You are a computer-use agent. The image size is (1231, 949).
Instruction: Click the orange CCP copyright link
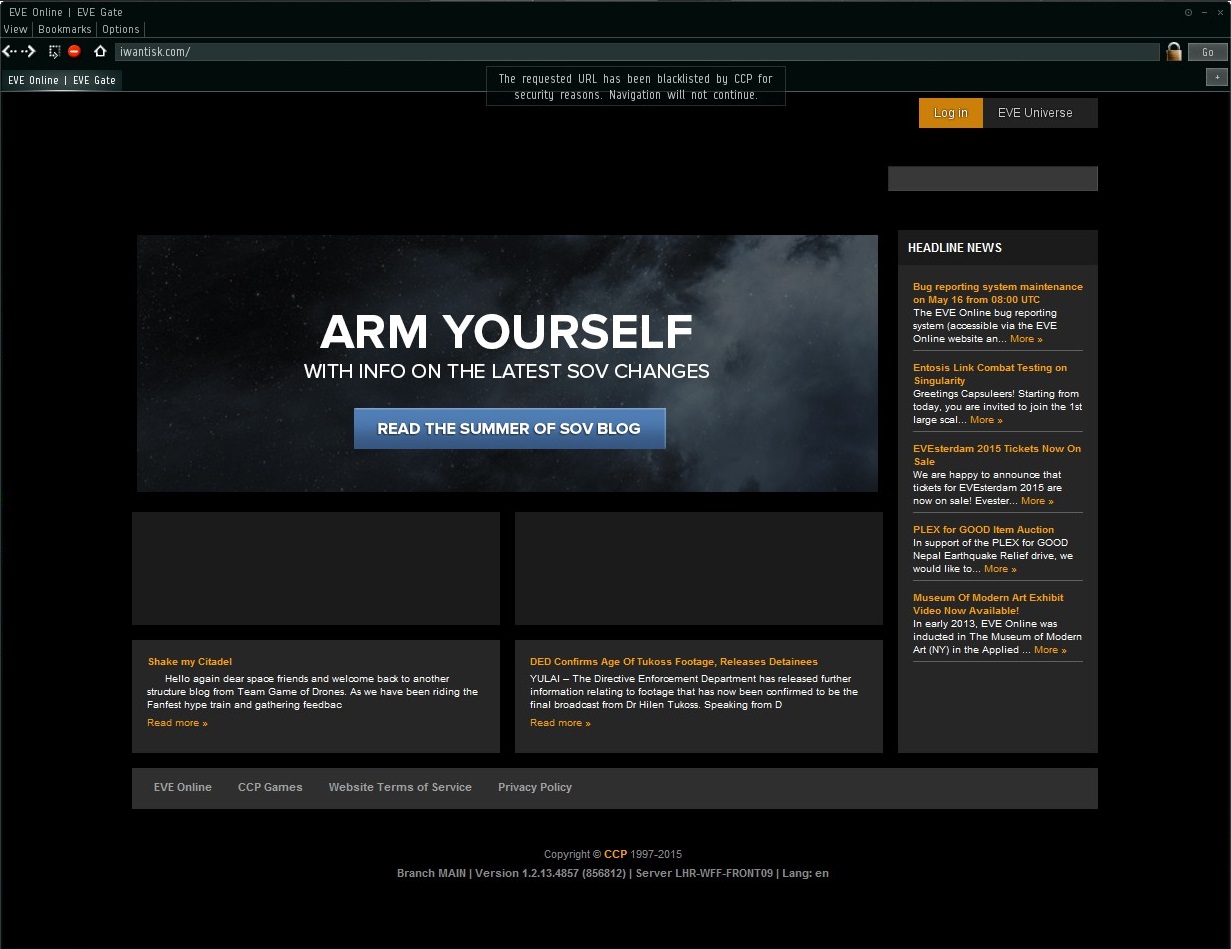pyautogui.click(x=615, y=854)
